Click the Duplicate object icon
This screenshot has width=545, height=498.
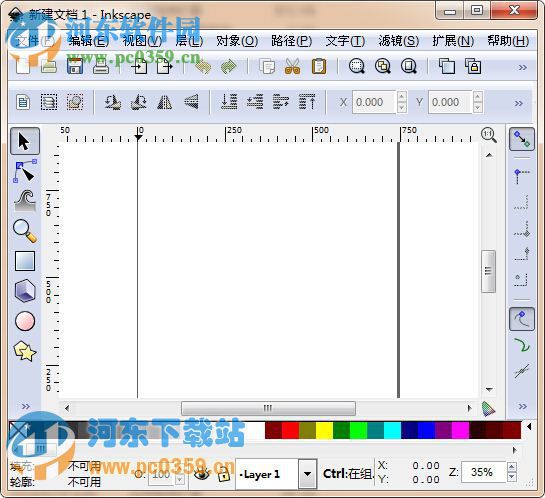[x=447, y=66]
